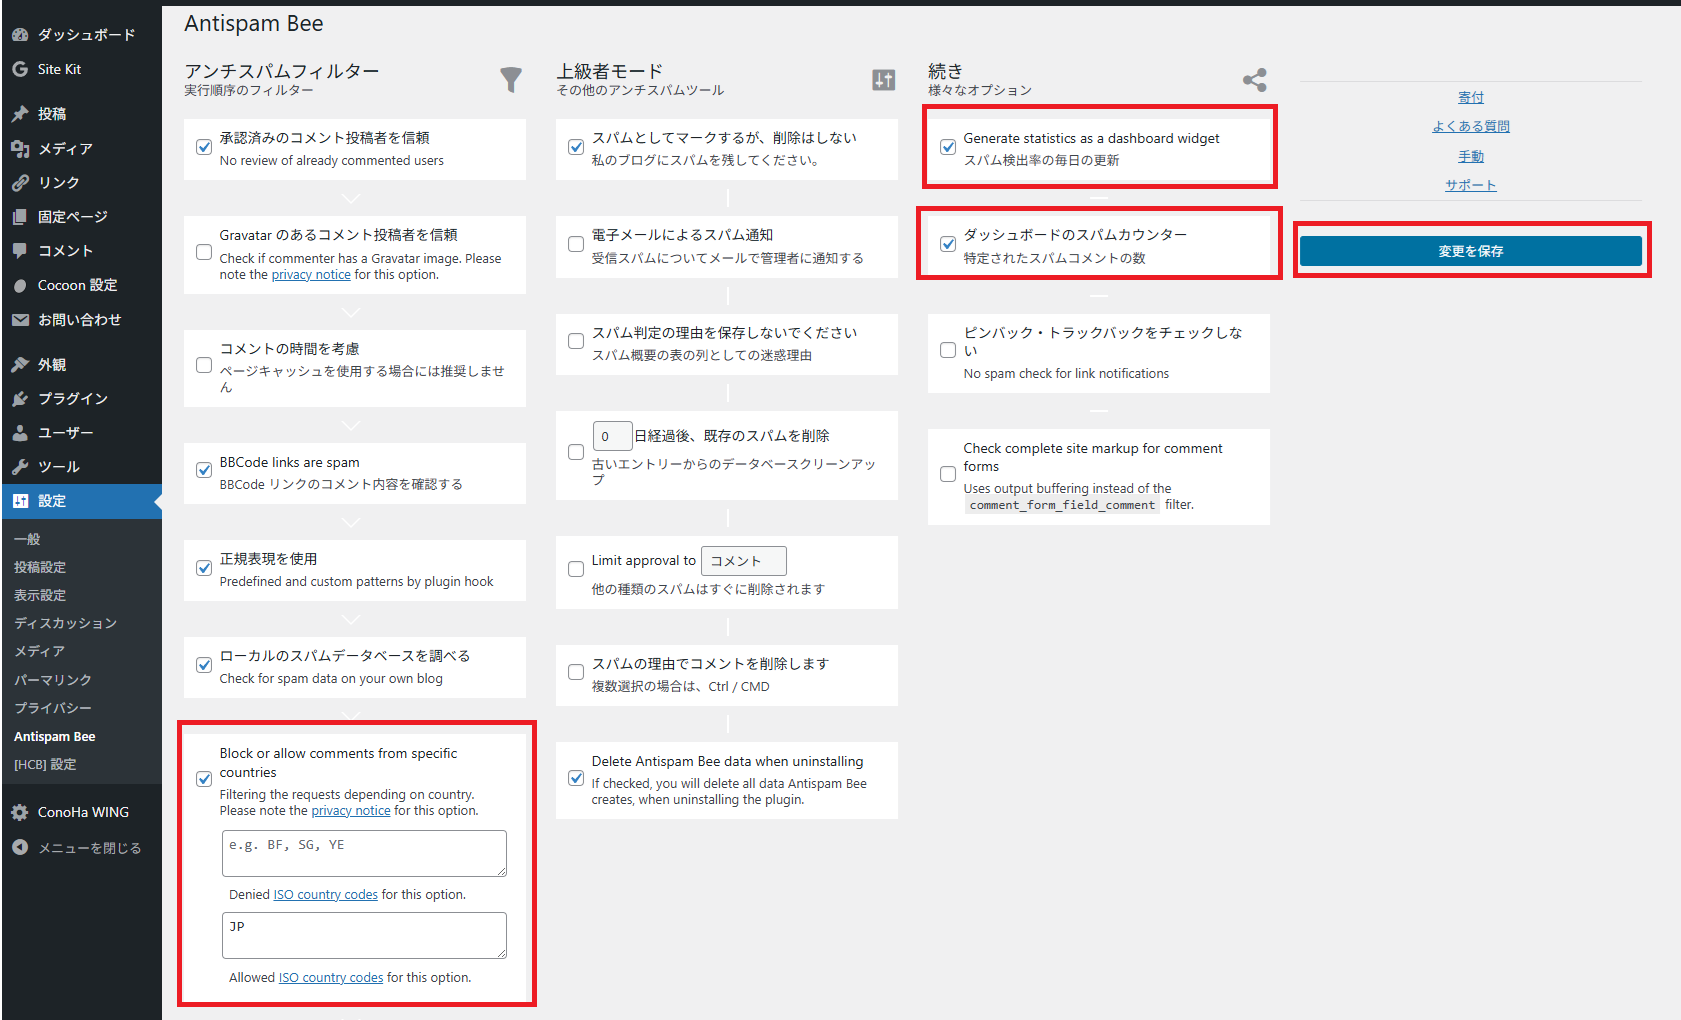Viewport: 1681px width, 1020px height.
Task: Open 表示設定 submenu item
Action: point(40,595)
